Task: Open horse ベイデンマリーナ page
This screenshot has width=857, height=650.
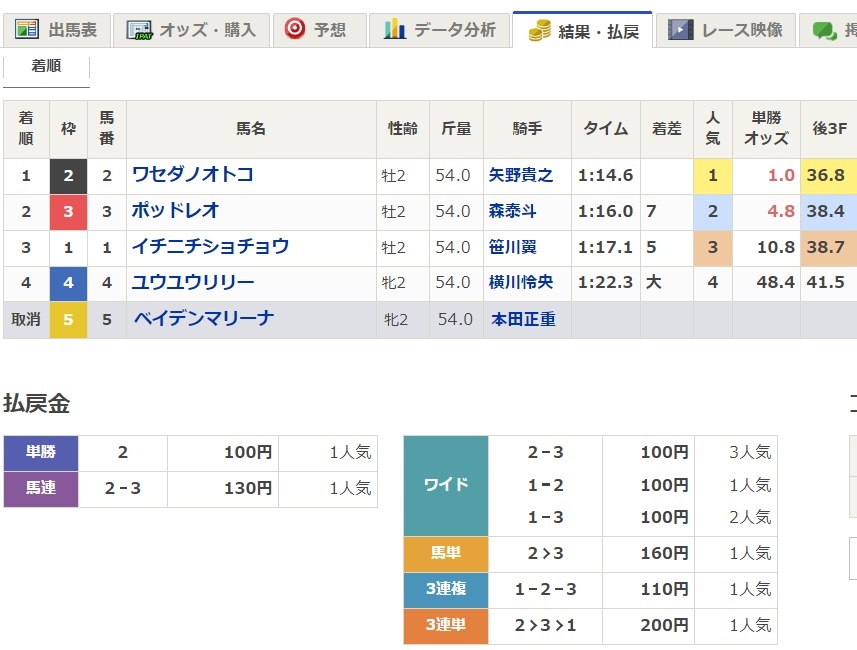Action: (204, 318)
